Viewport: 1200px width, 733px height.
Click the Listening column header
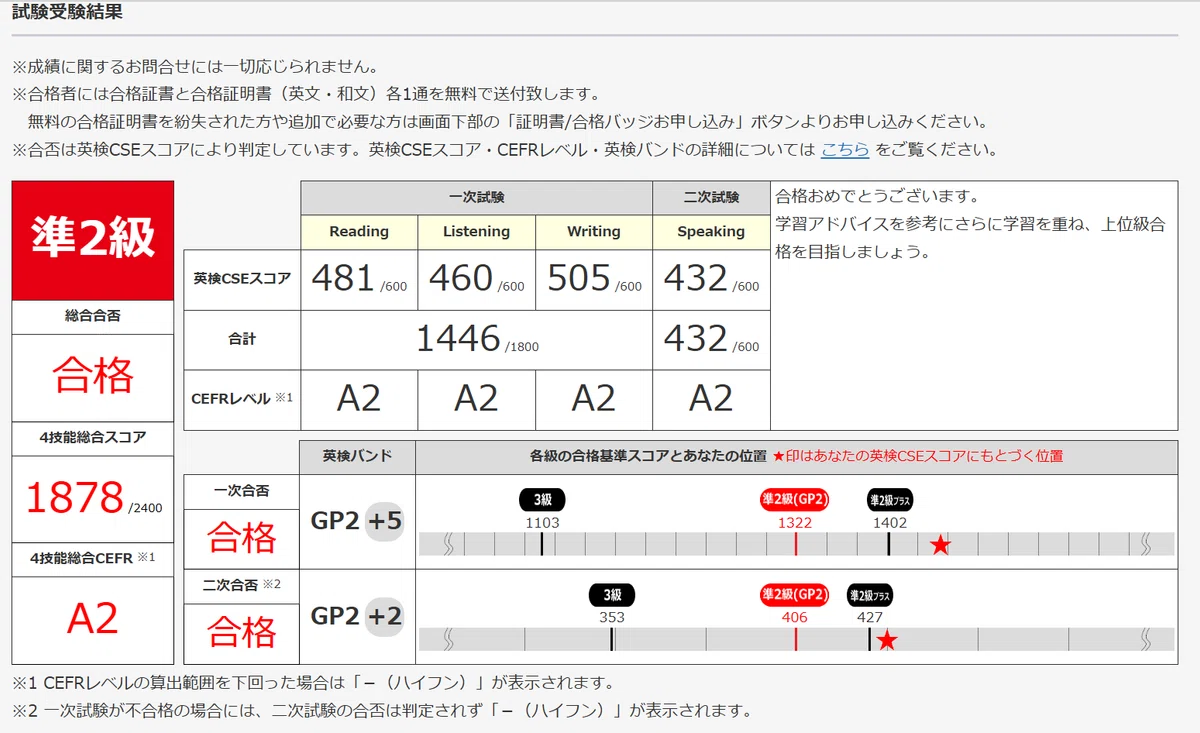click(476, 231)
